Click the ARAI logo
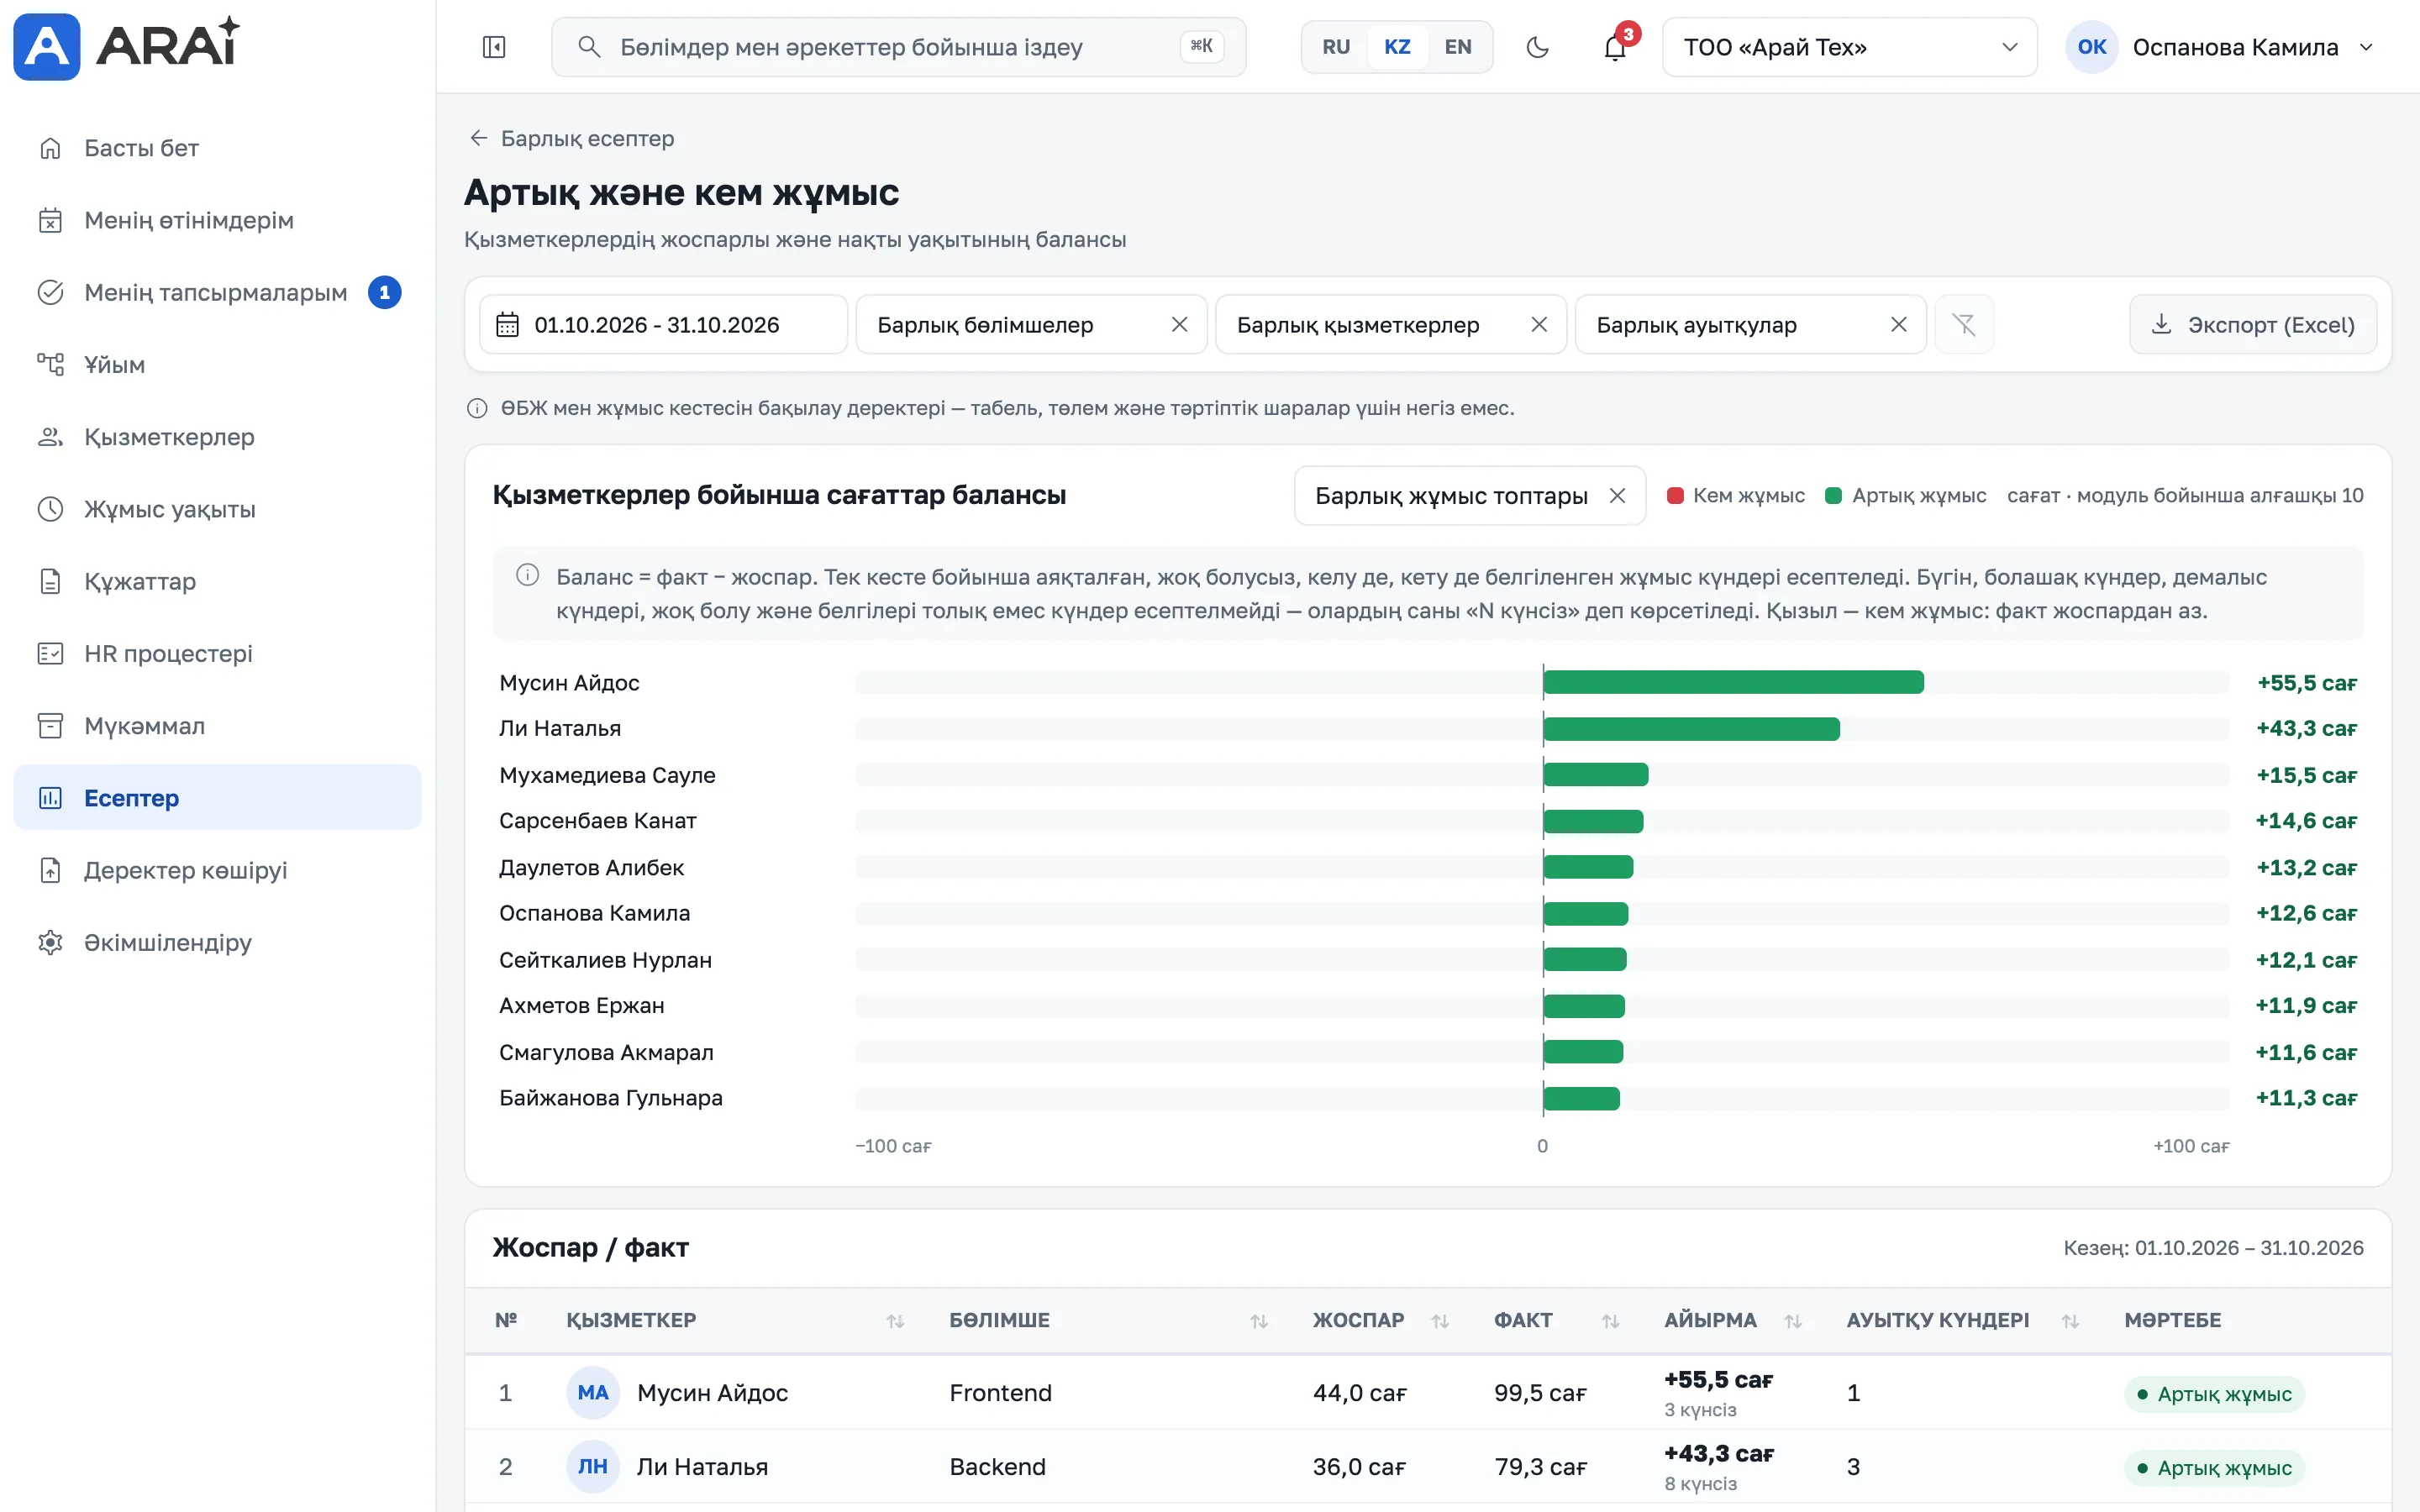 pos(127,46)
